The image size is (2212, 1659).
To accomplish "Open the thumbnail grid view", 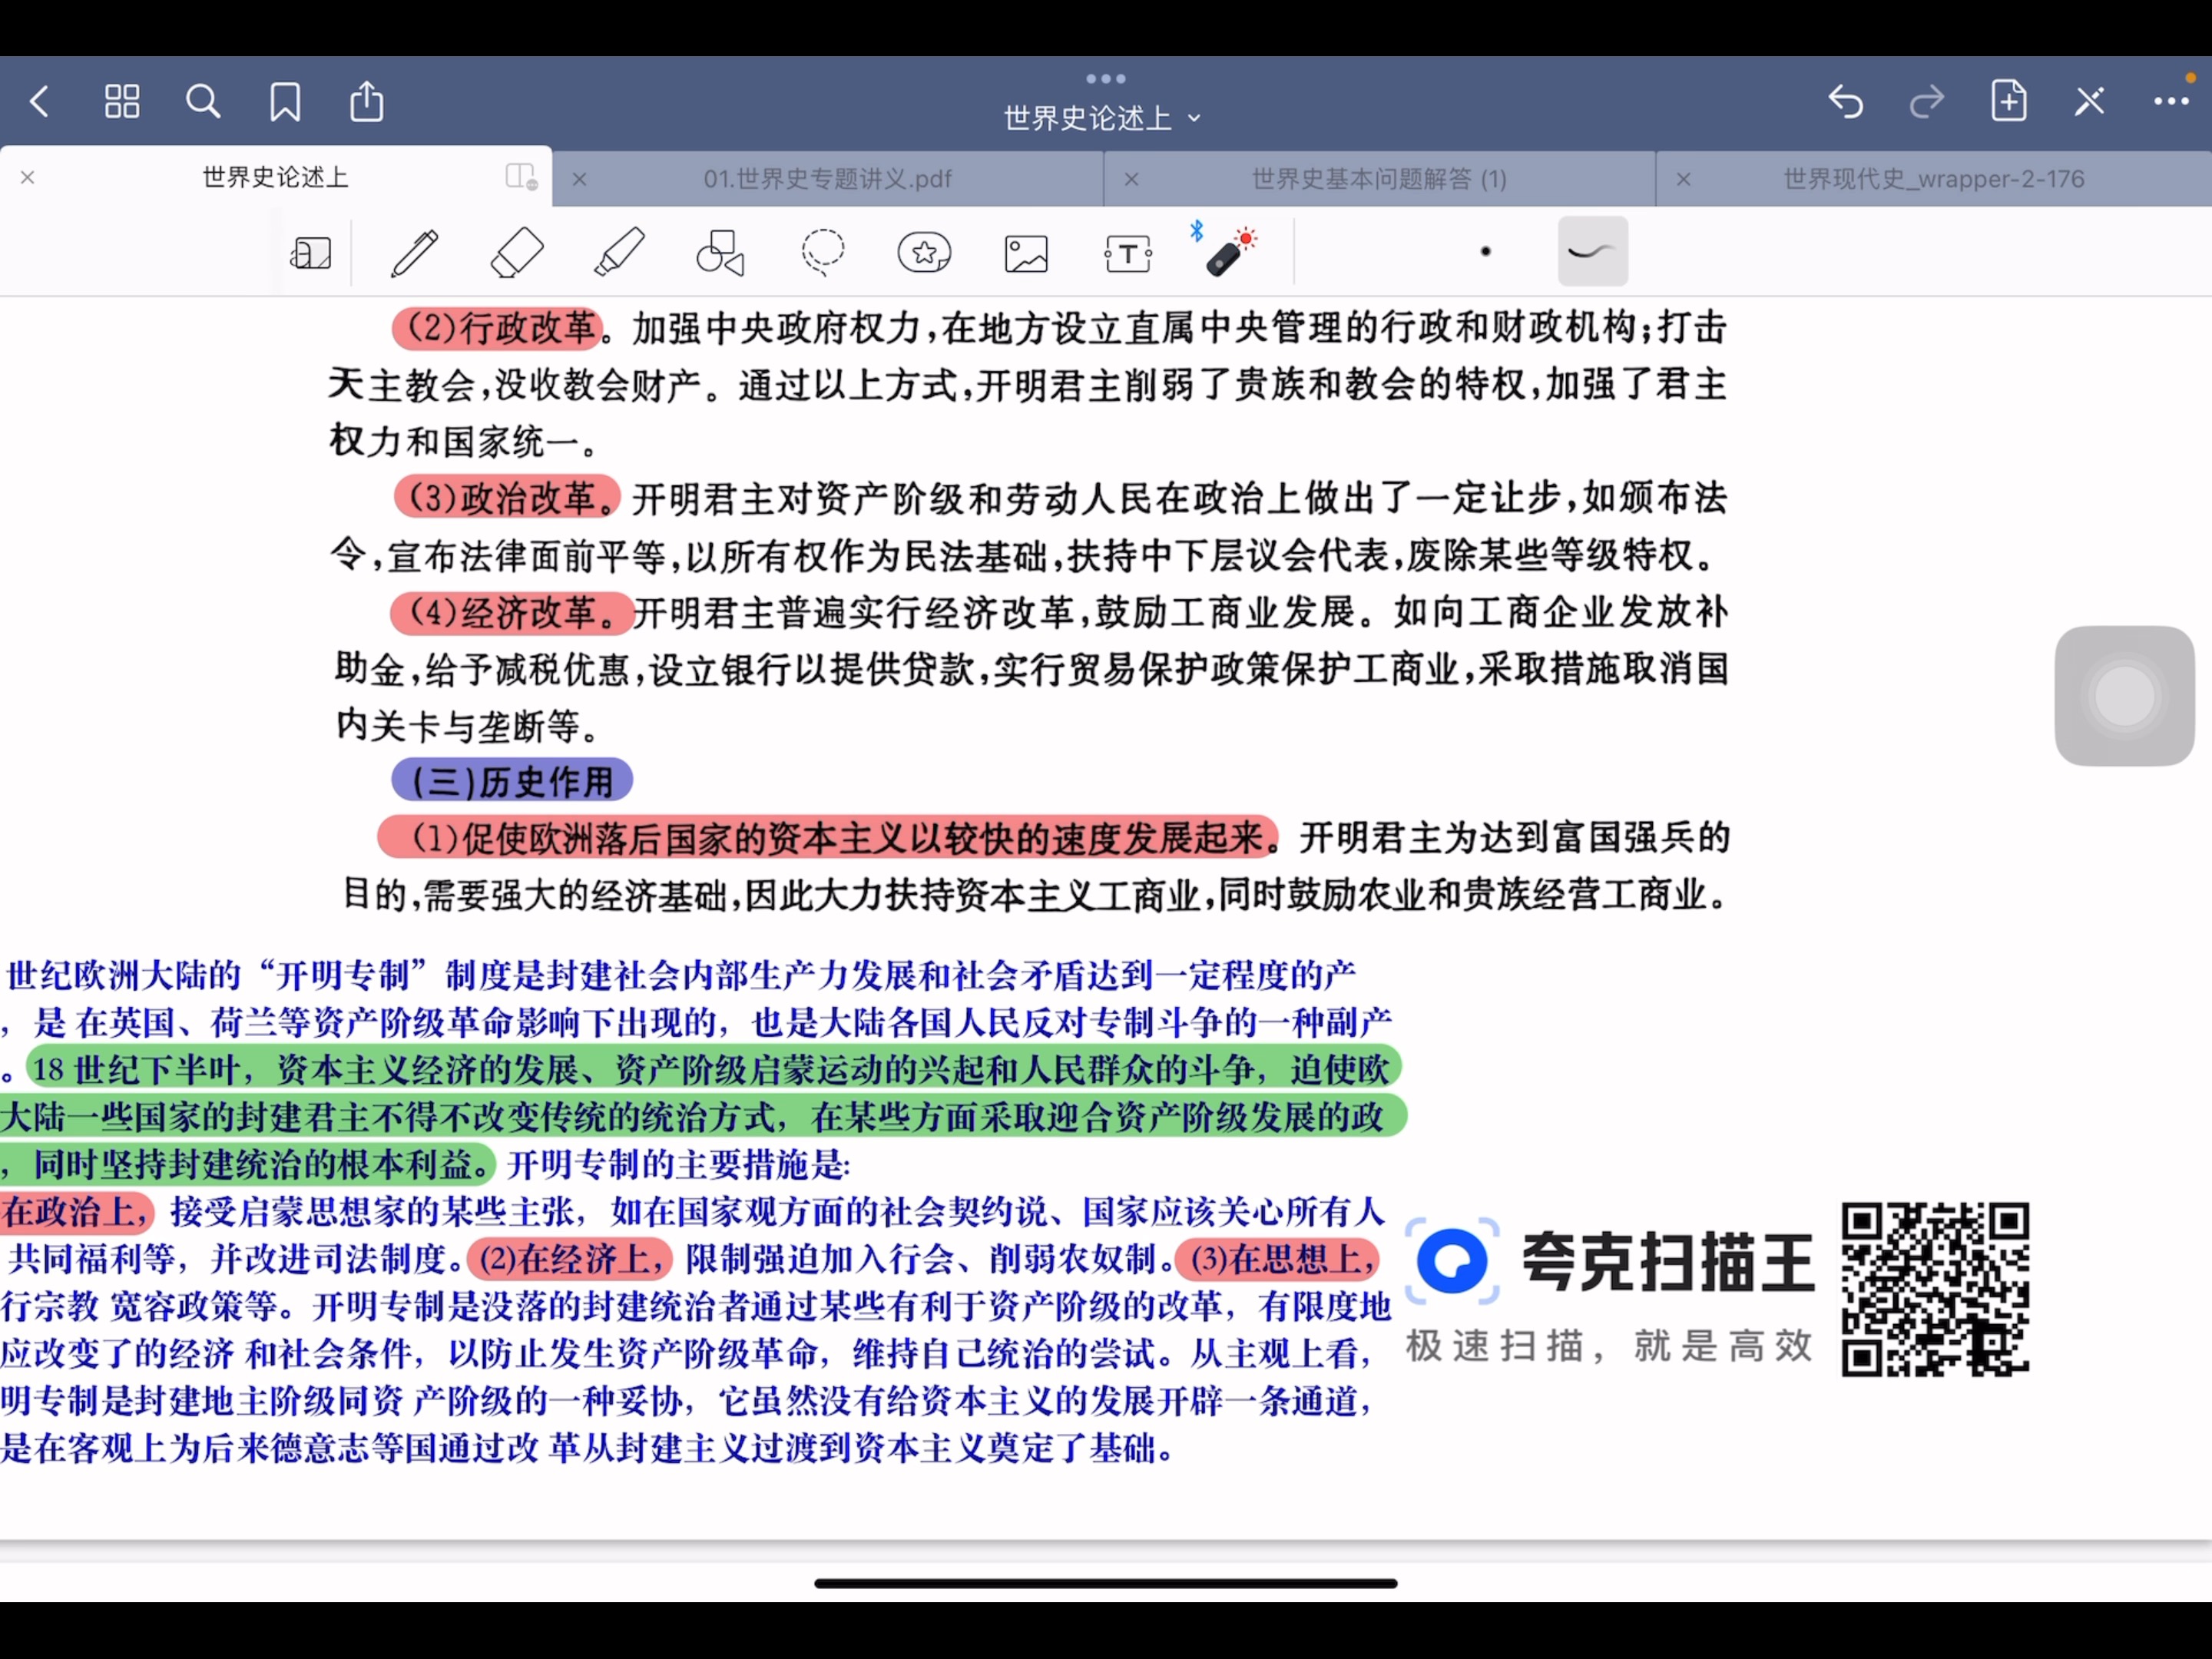I will point(122,101).
